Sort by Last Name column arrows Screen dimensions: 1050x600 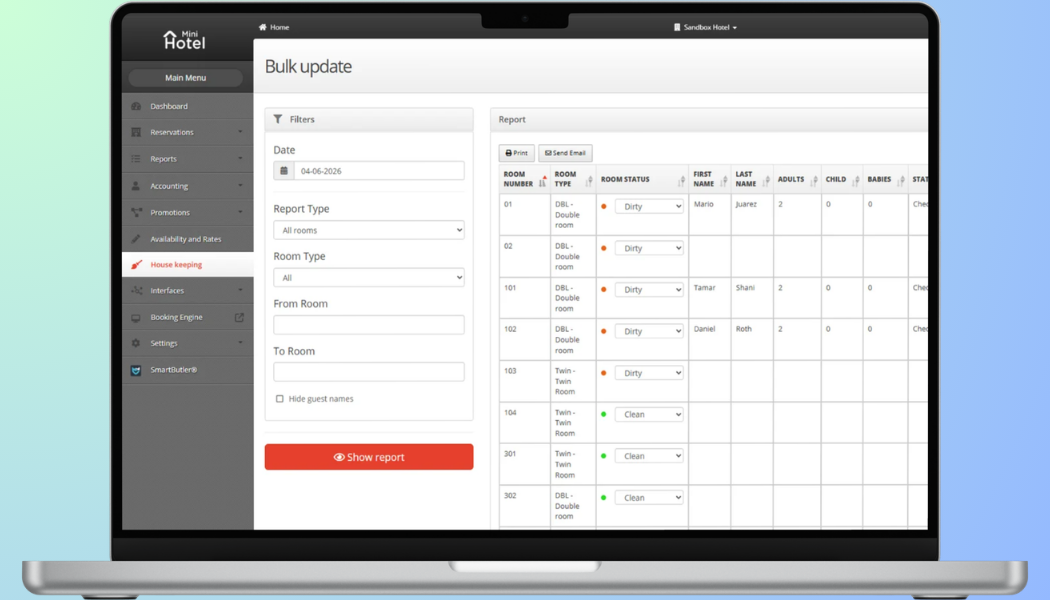[766, 179]
